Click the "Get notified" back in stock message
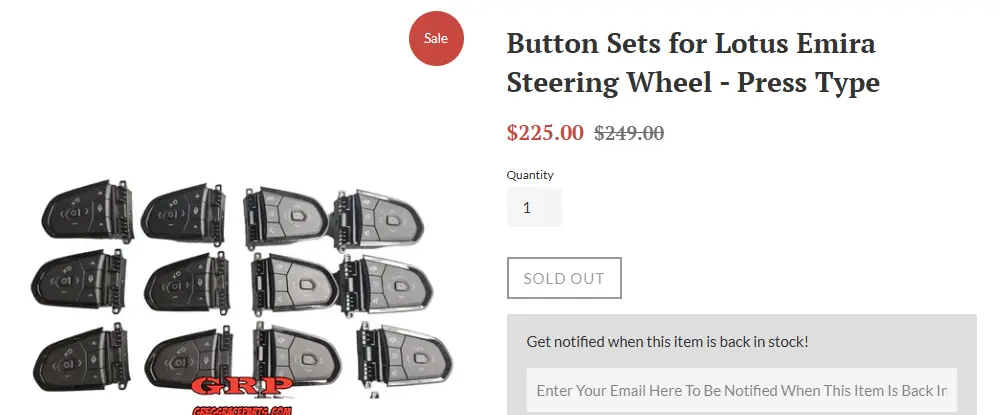This screenshot has width=1001, height=415. tap(667, 342)
